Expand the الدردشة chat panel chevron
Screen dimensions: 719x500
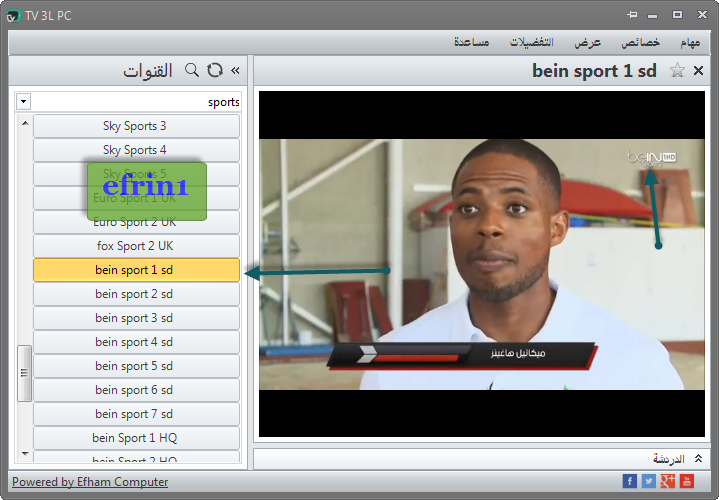click(698, 458)
